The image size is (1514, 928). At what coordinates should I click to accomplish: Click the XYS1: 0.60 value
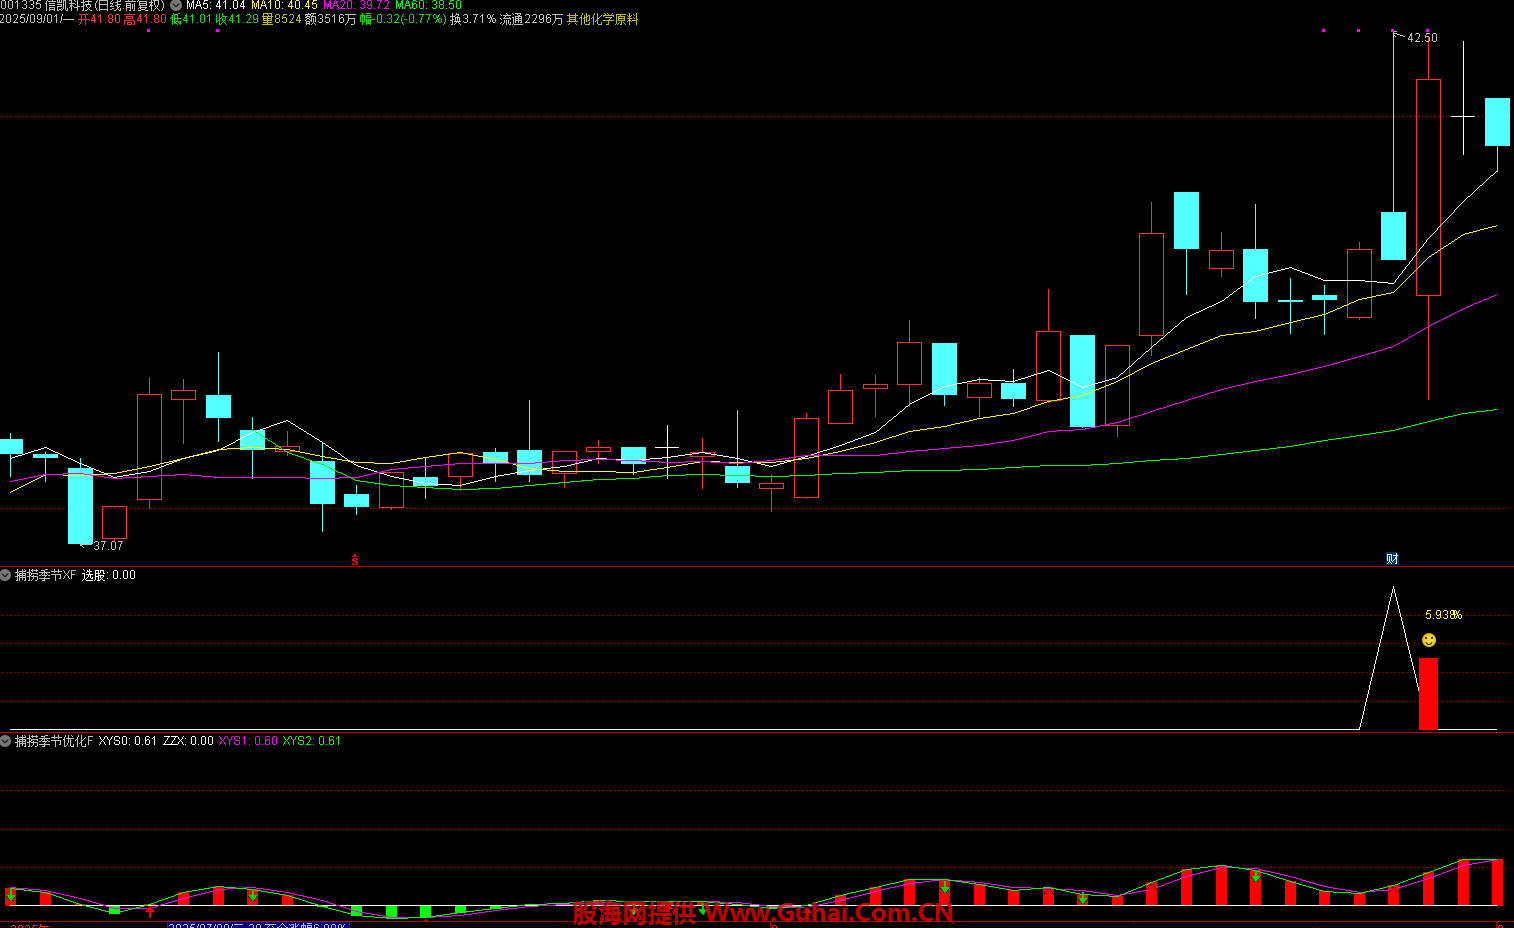click(x=248, y=741)
